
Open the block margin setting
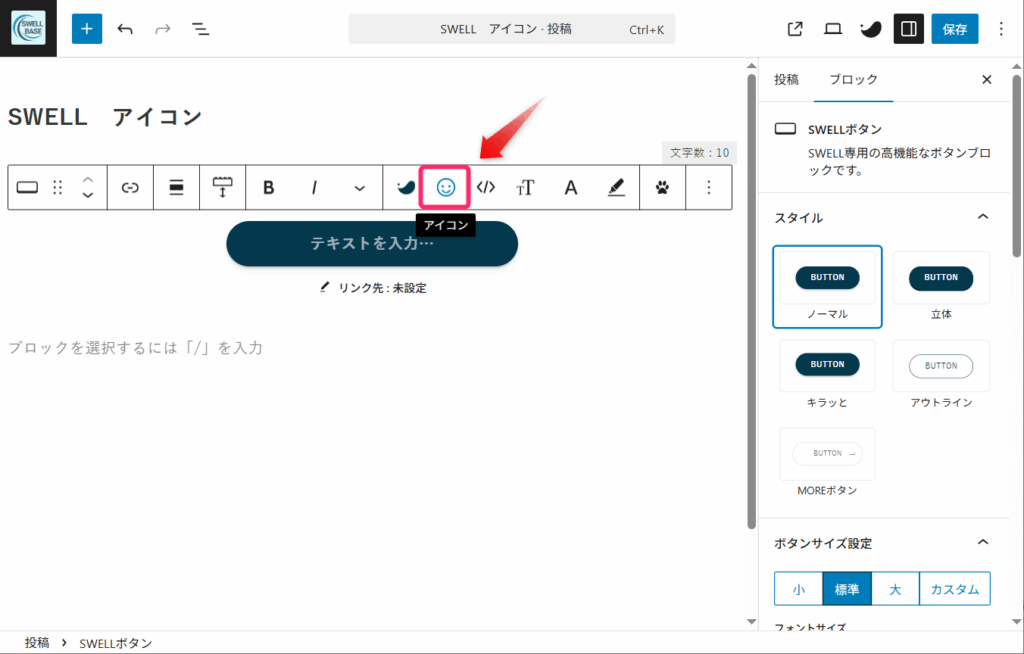(x=223, y=188)
